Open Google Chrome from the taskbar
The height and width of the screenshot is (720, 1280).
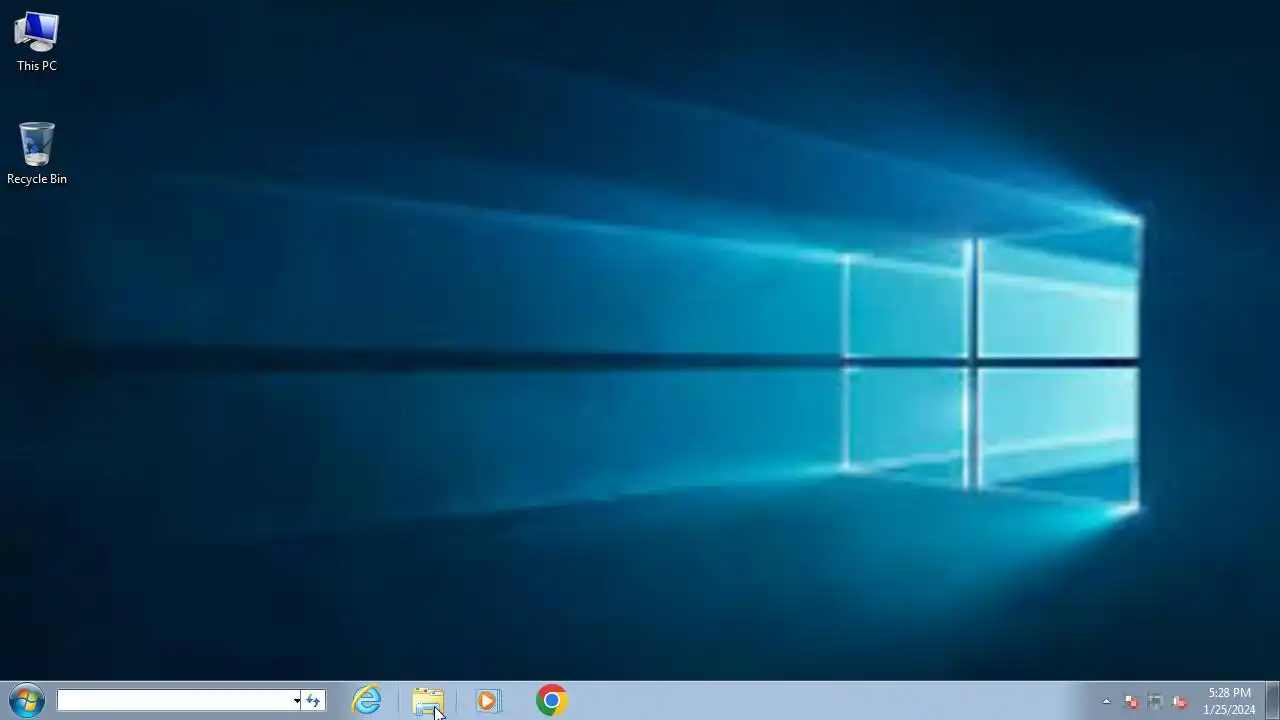click(551, 701)
